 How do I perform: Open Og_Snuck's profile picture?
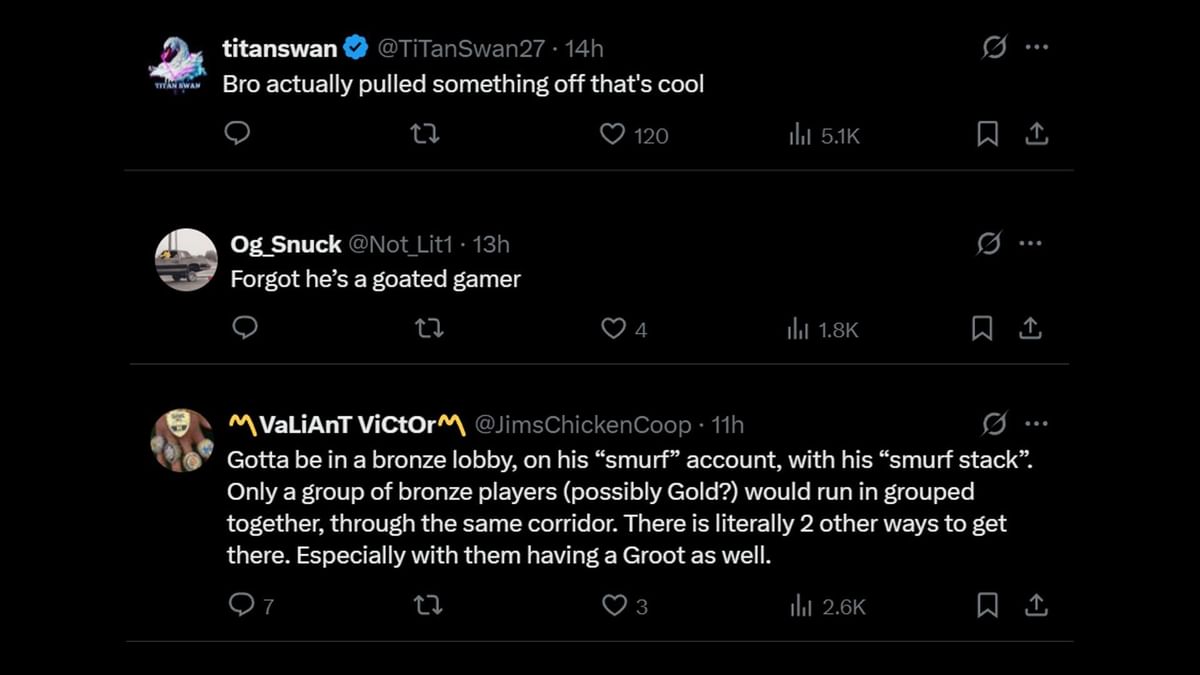tap(186, 260)
